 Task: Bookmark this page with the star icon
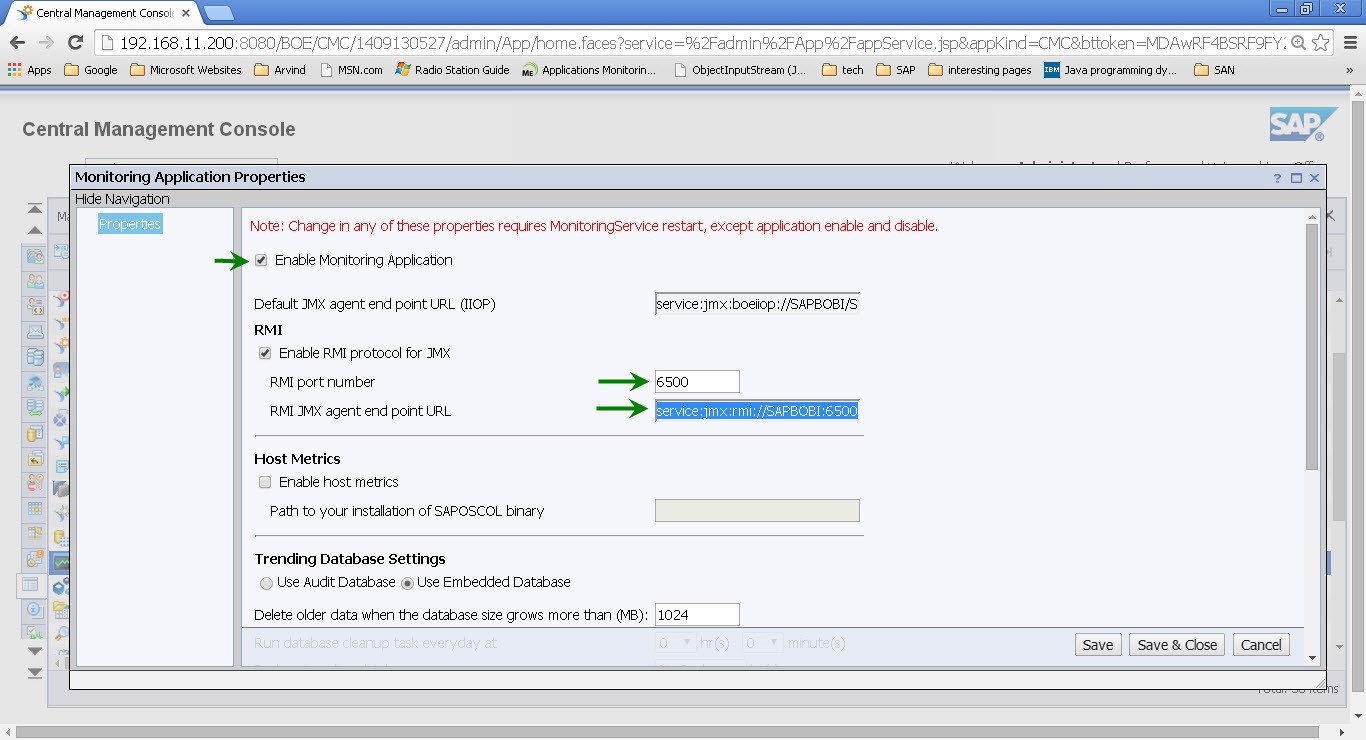1320,43
